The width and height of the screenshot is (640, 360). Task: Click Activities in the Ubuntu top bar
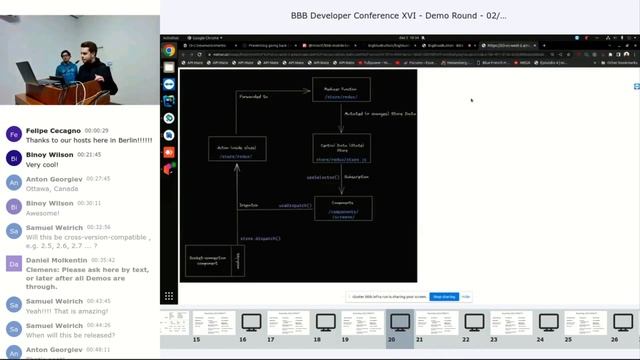(171, 38)
